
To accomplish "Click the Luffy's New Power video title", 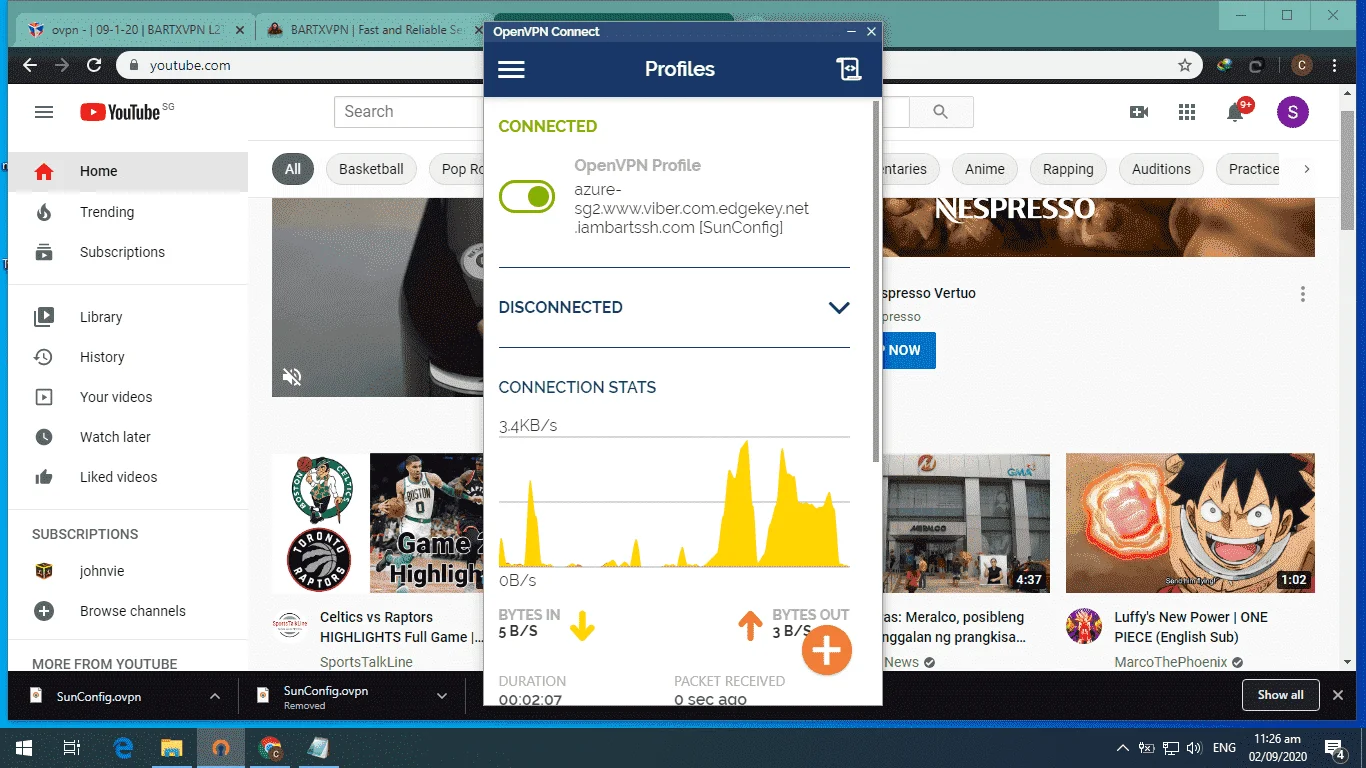I will point(1191,627).
